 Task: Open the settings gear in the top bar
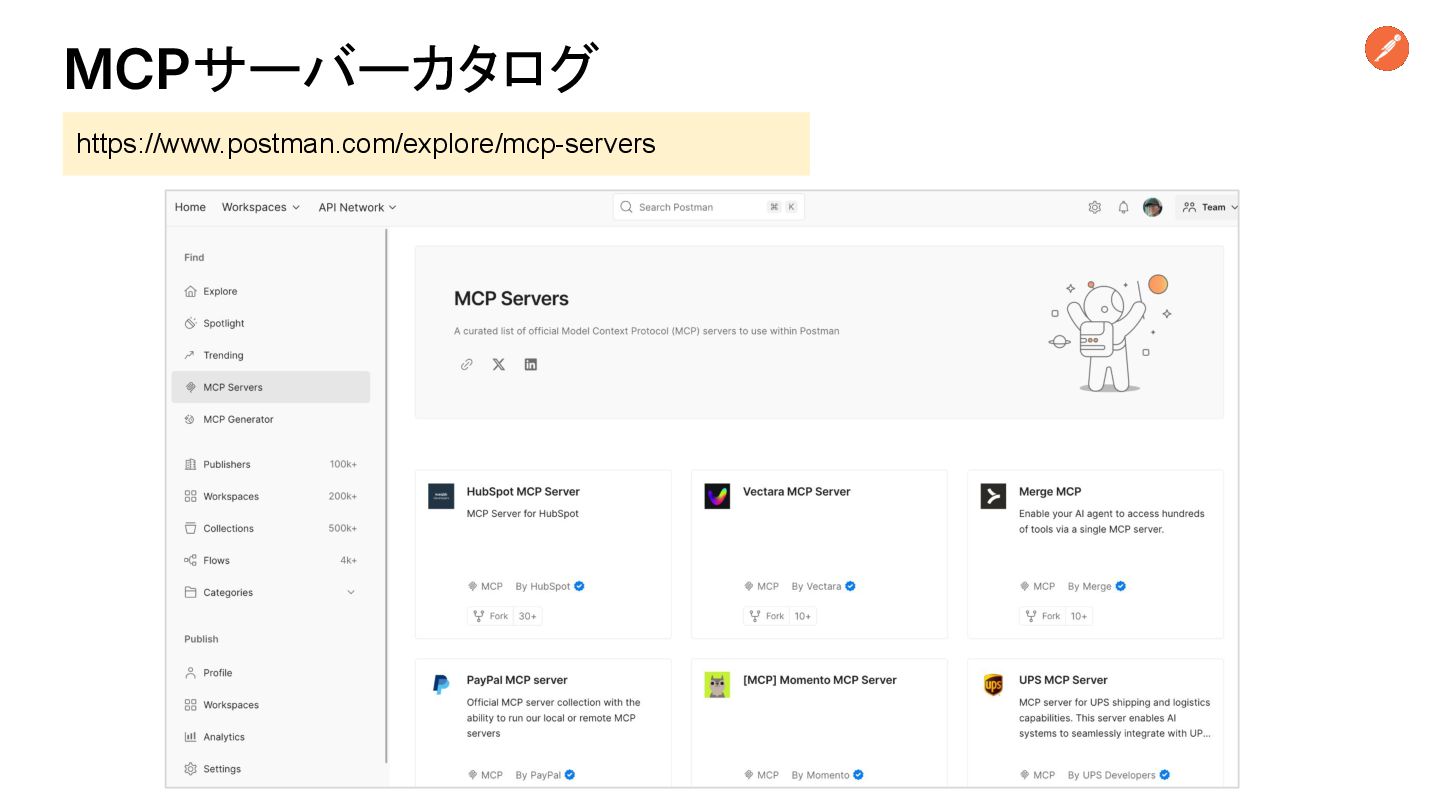[x=1095, y=207]
